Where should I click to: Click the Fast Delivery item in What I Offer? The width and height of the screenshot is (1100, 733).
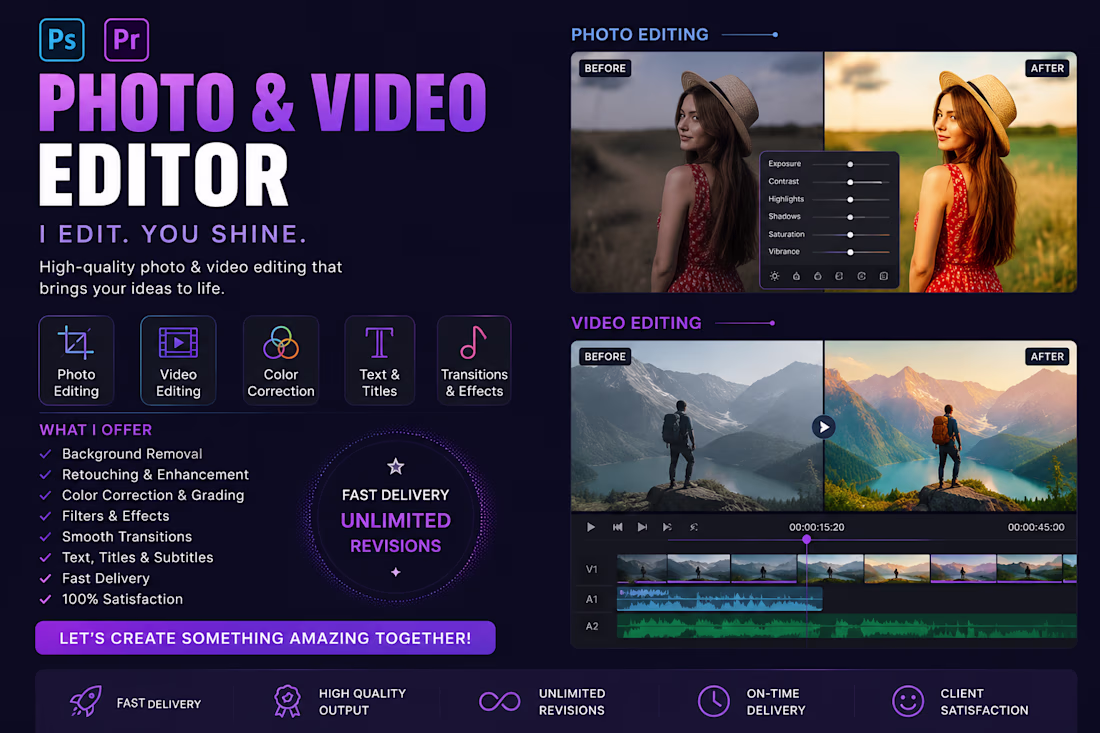point(106,579)
